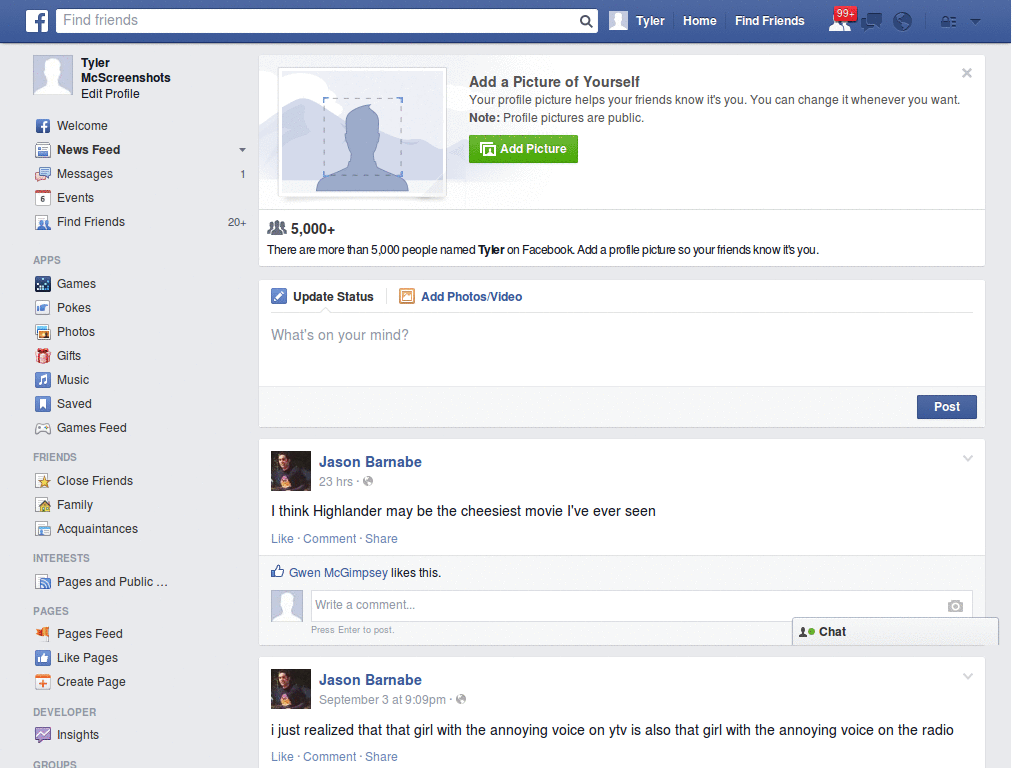
Task: Click the Like Pages thumbs icon
Action: click(42, 658)
